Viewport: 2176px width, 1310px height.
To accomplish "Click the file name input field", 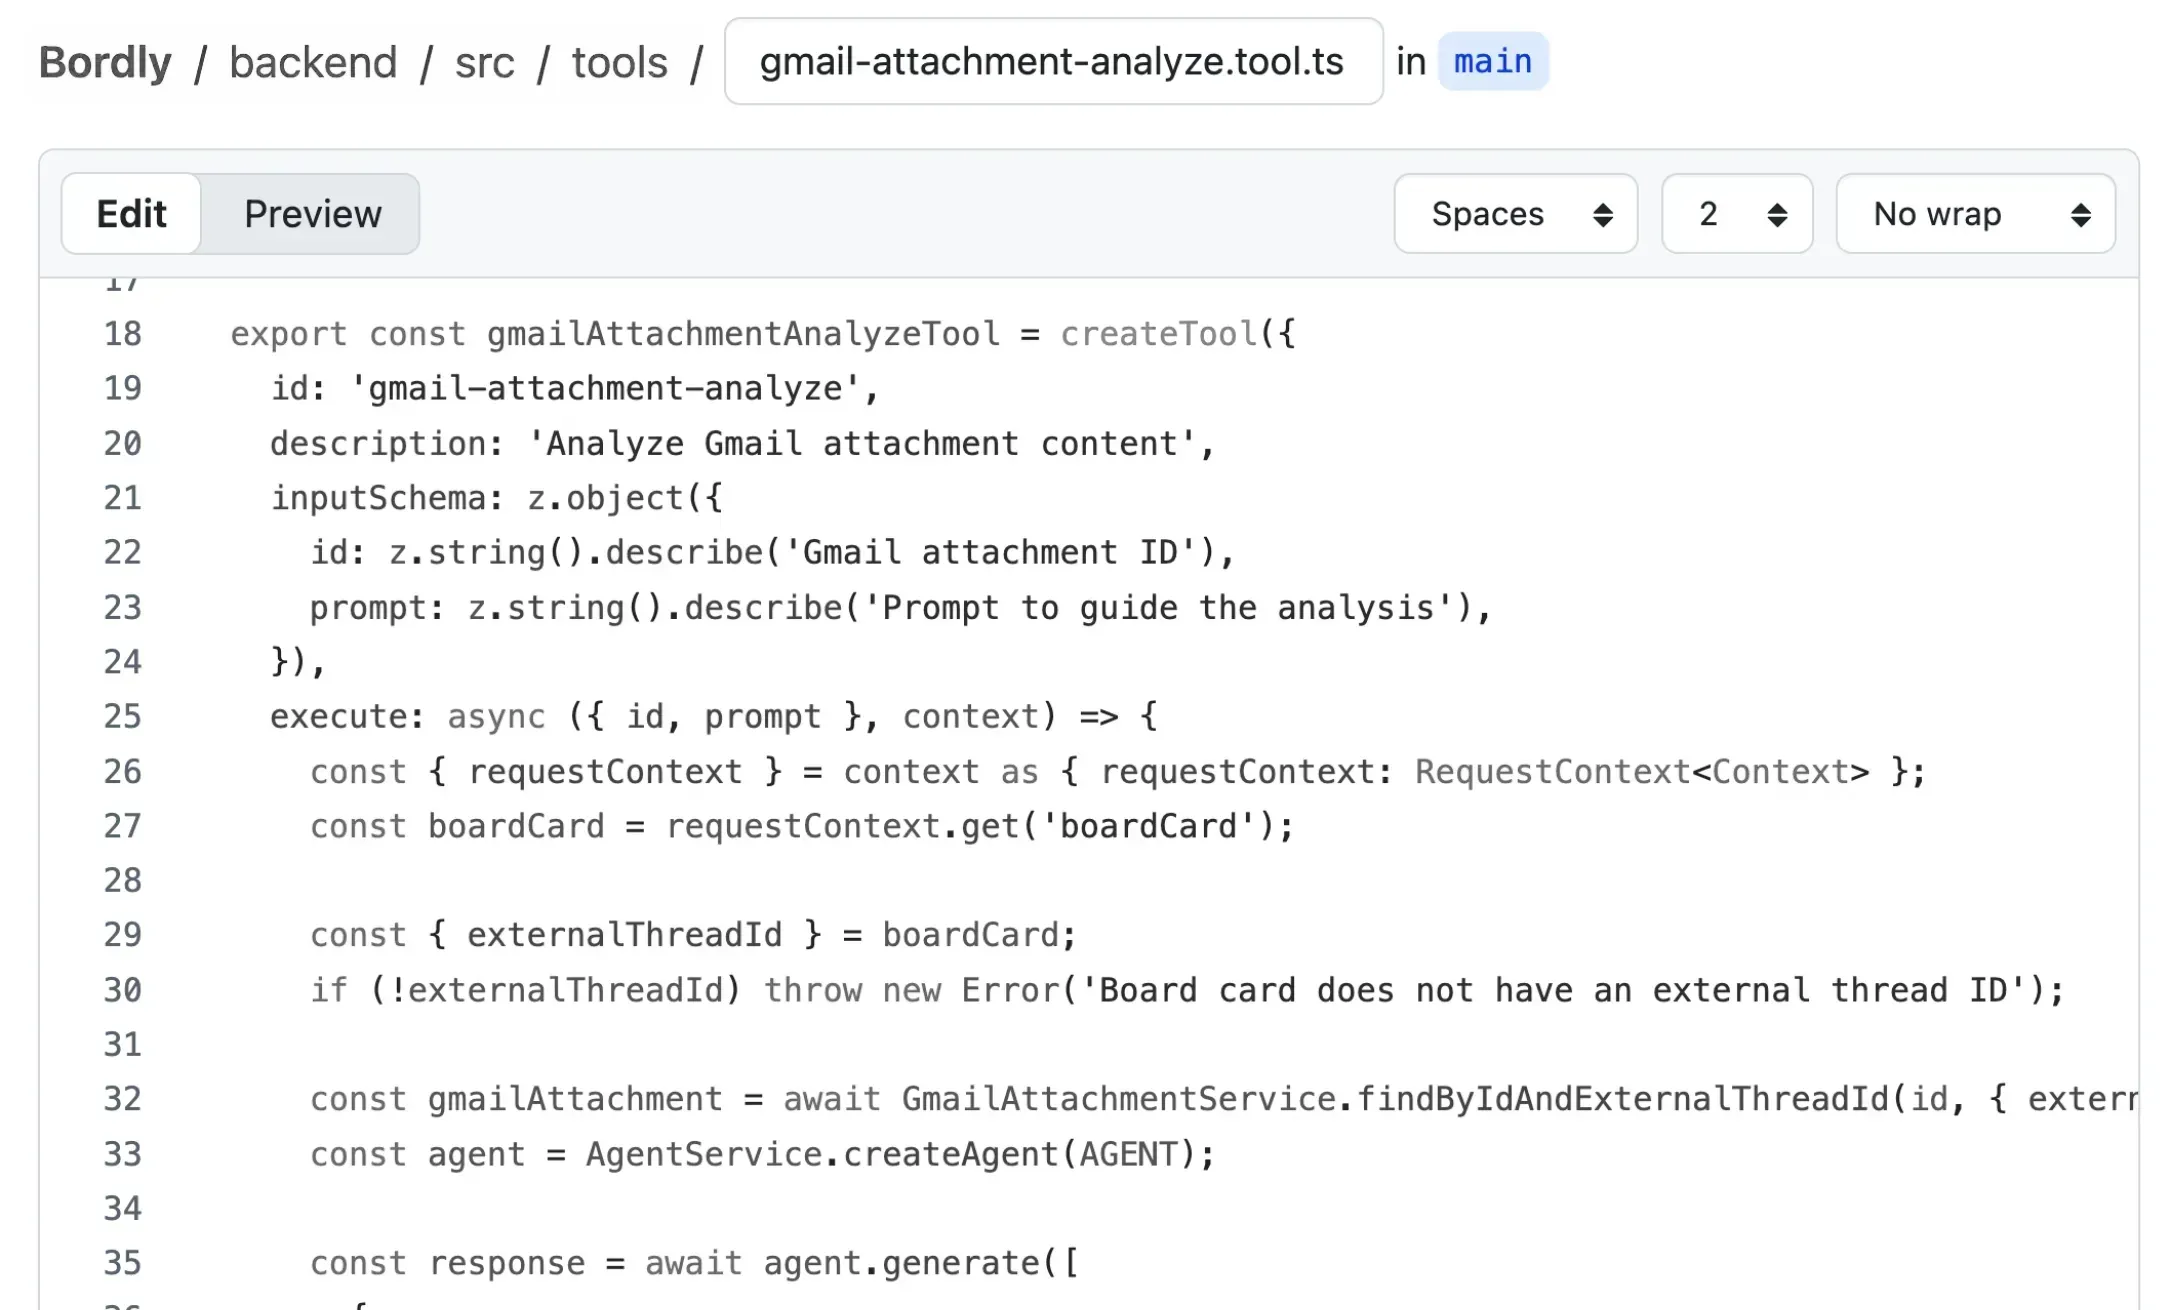I will [x=1052, y=62].
